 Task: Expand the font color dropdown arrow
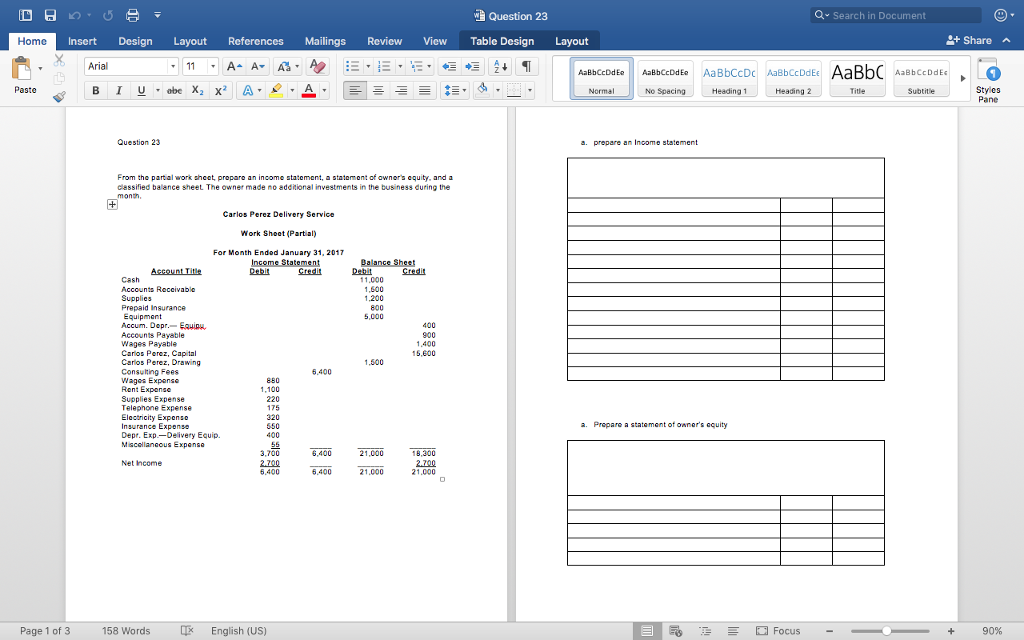click(x=323, y=89)
